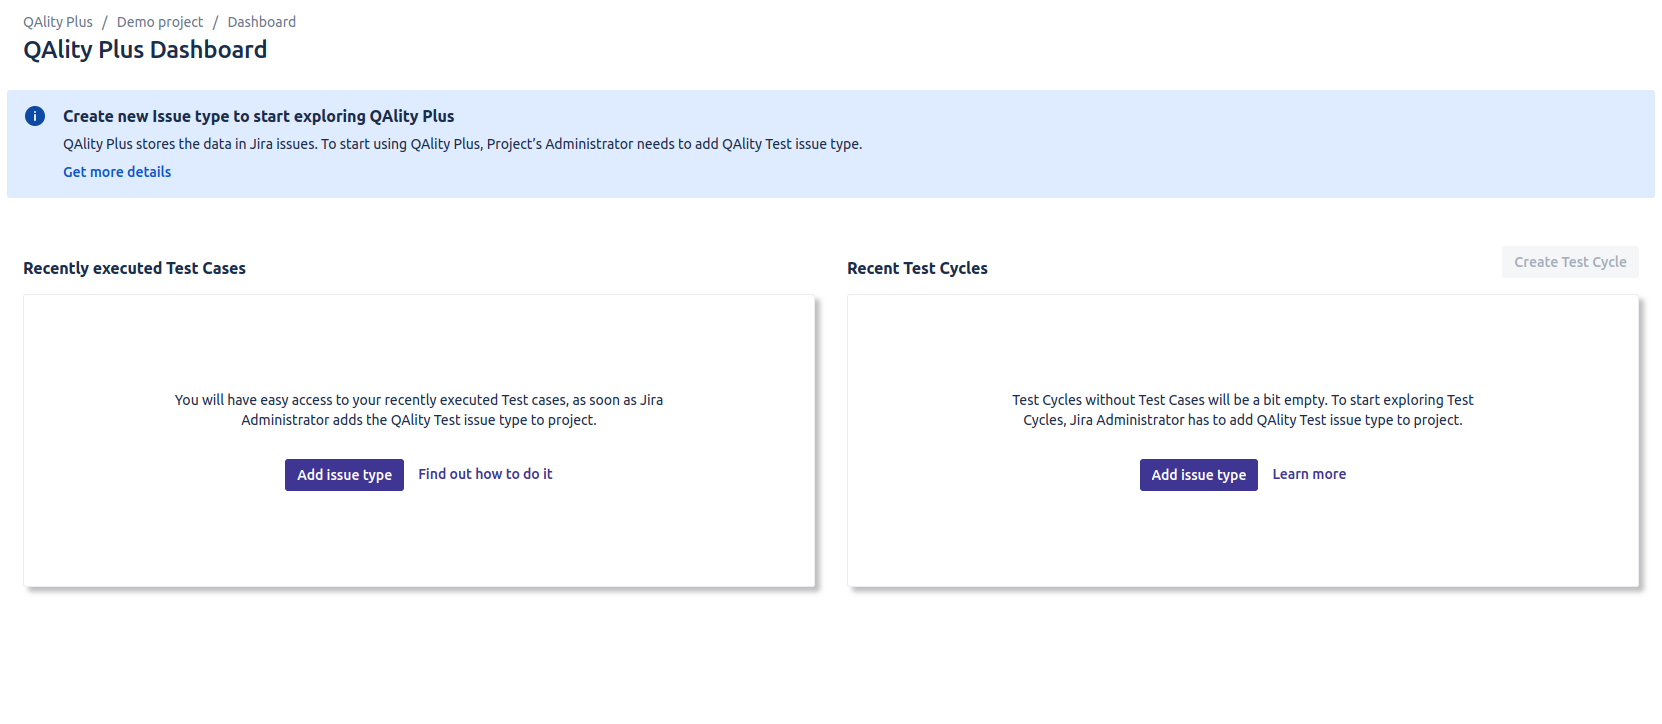The width and height of the screenshot is (1662, 724).
Task: Click the Create Test Cycle button
Action: point(1570,262)
